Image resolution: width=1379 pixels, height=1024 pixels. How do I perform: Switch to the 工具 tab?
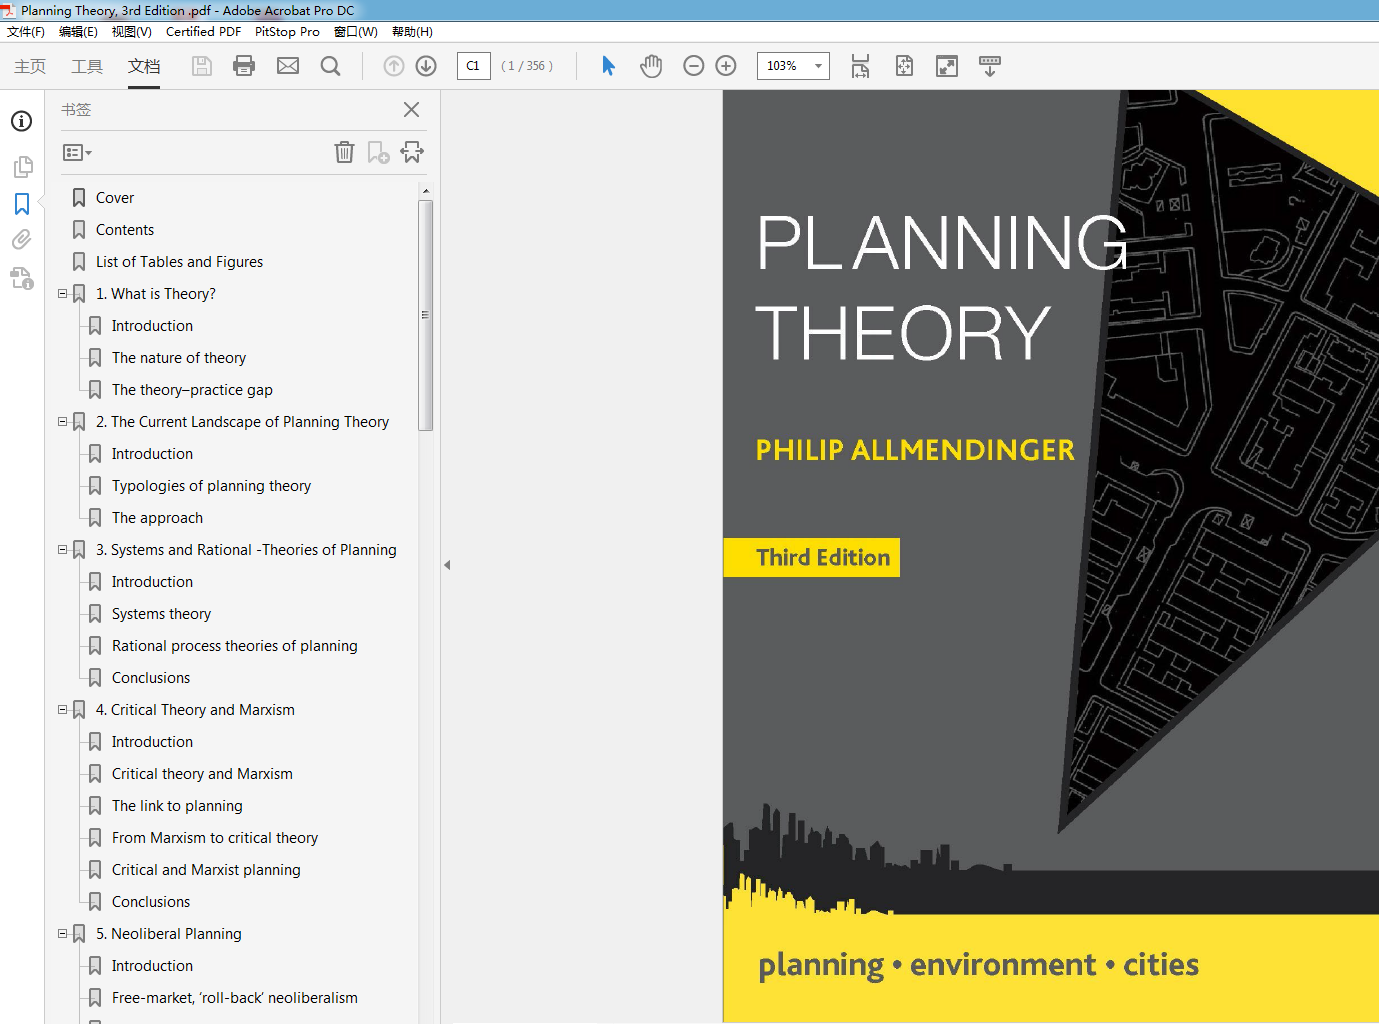87,66
